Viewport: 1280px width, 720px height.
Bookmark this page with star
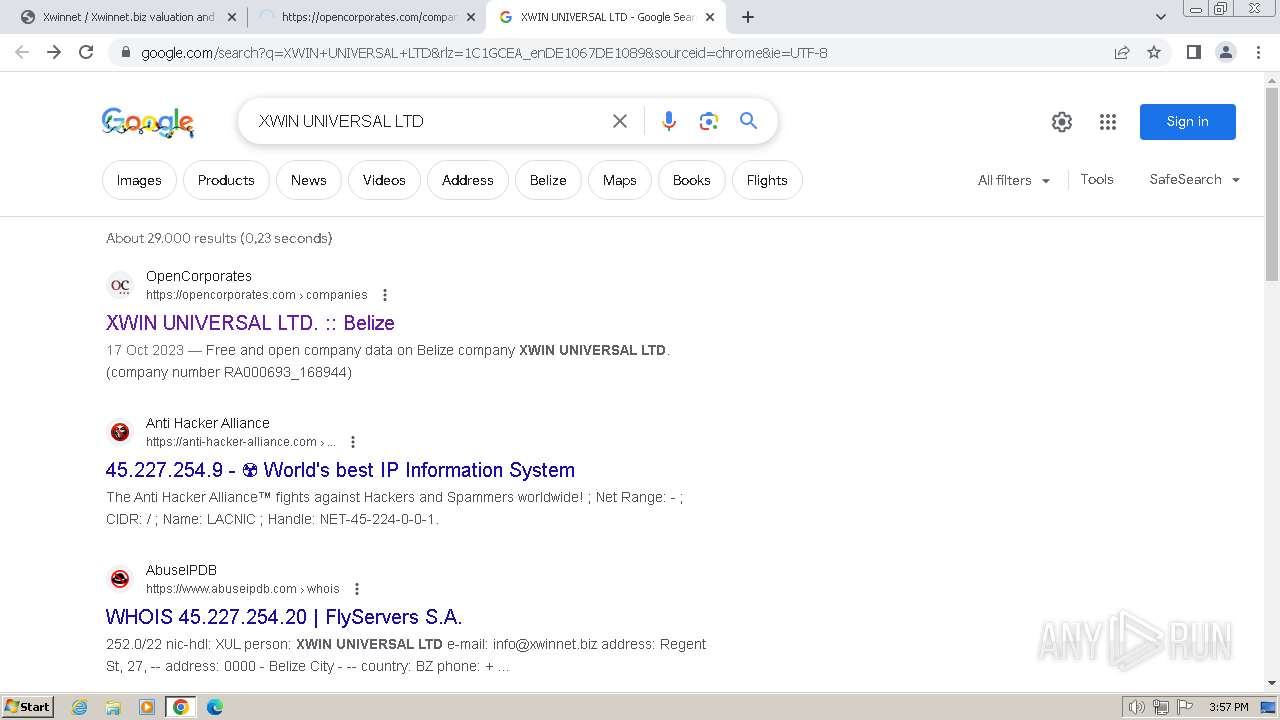point(1154,52)
